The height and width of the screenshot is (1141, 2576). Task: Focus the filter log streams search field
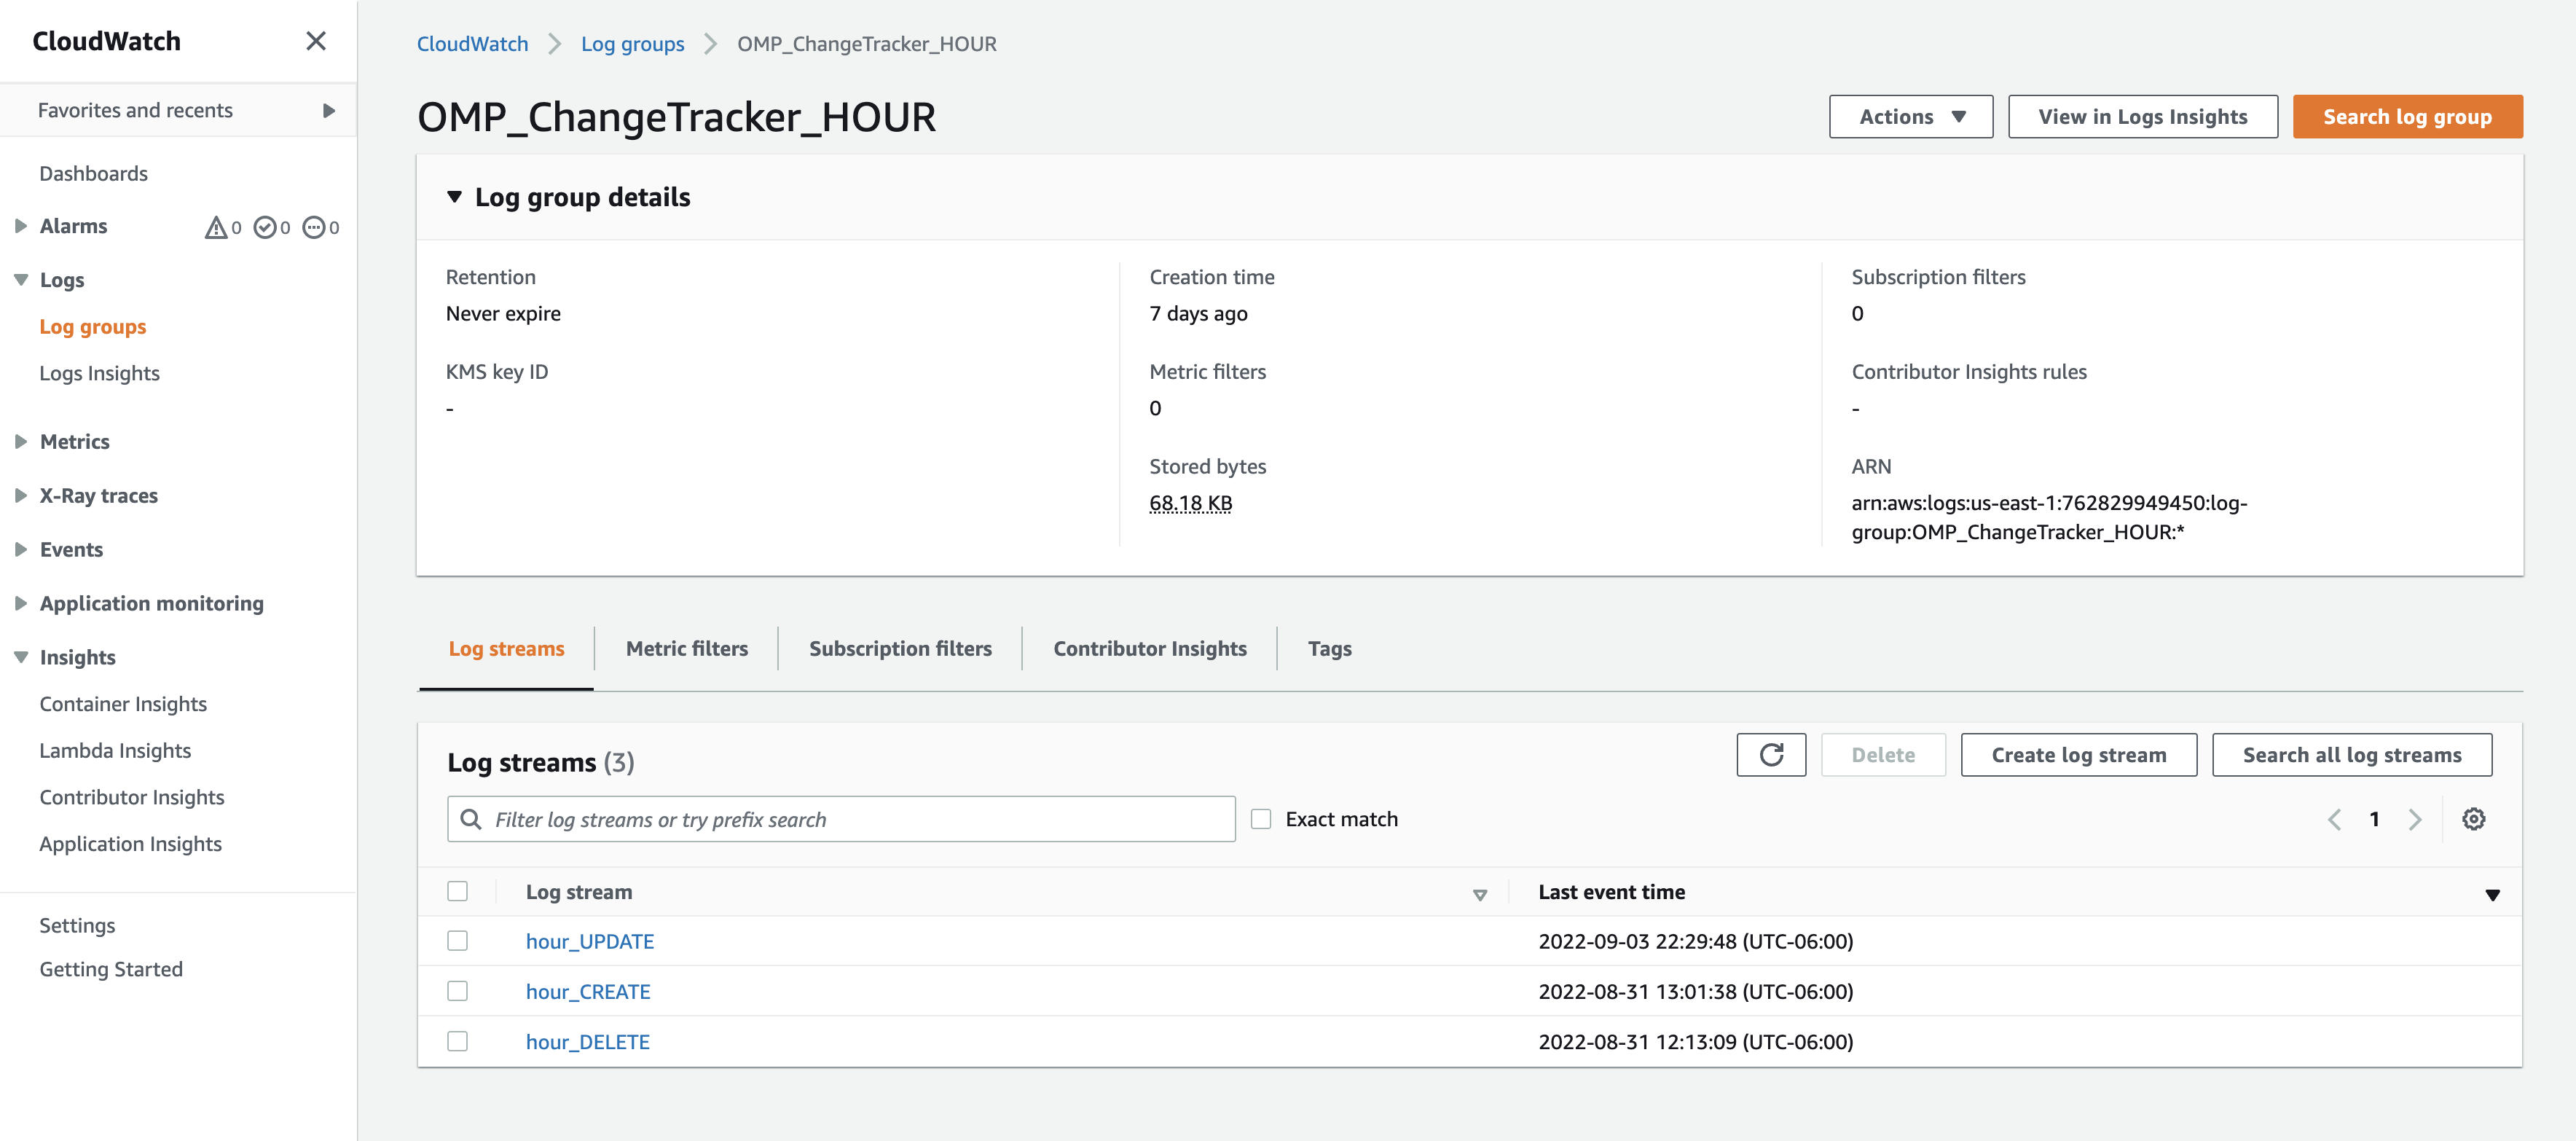coord(841,819)
